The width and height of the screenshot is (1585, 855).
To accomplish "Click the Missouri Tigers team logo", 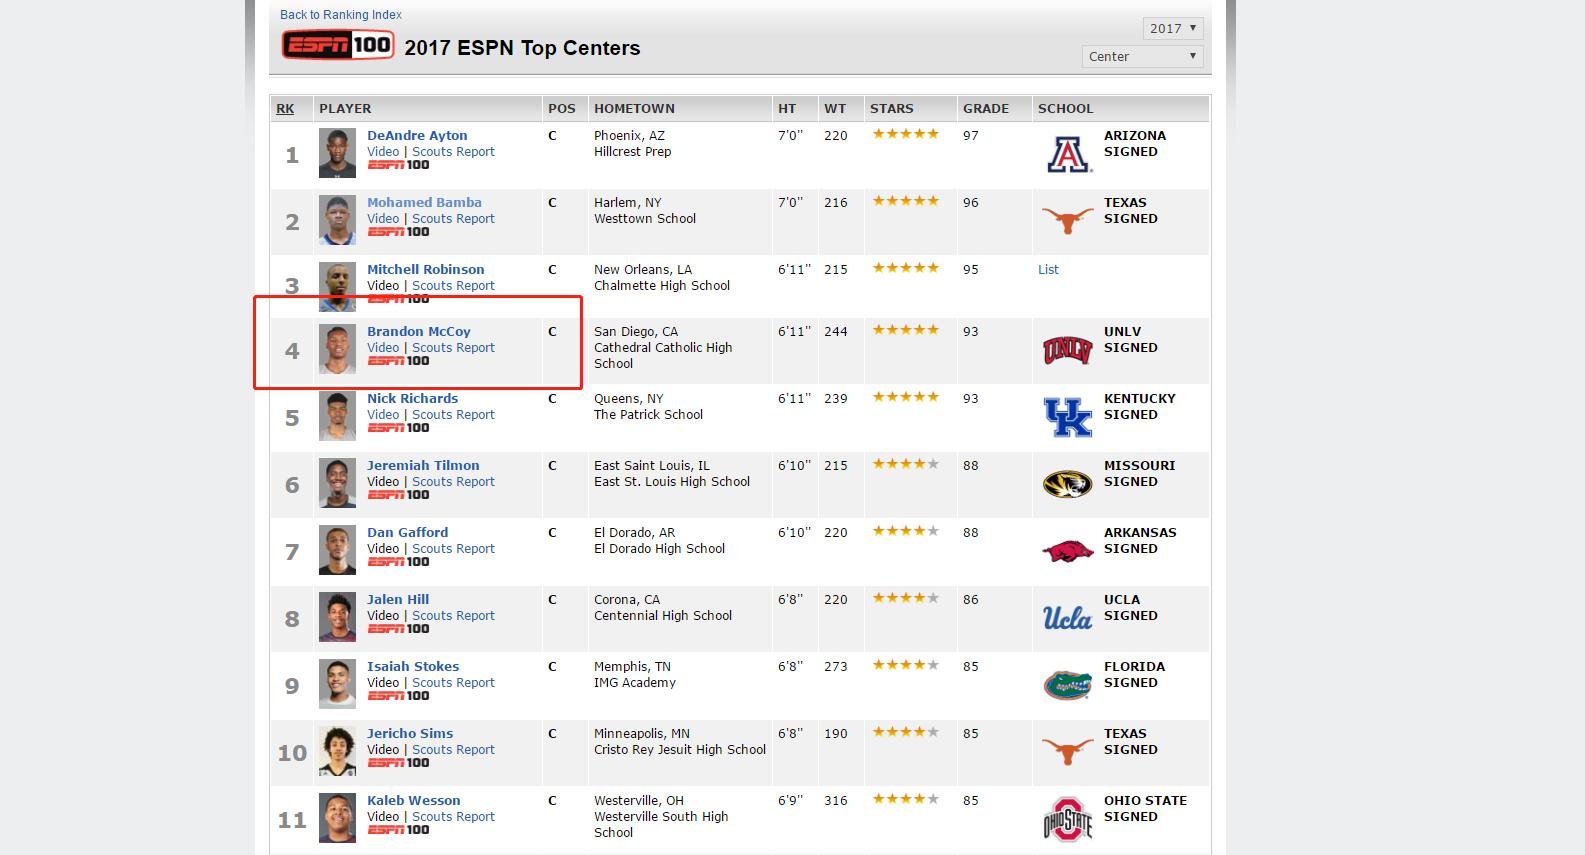I will pyautogui.click(x=1067, y=484).
